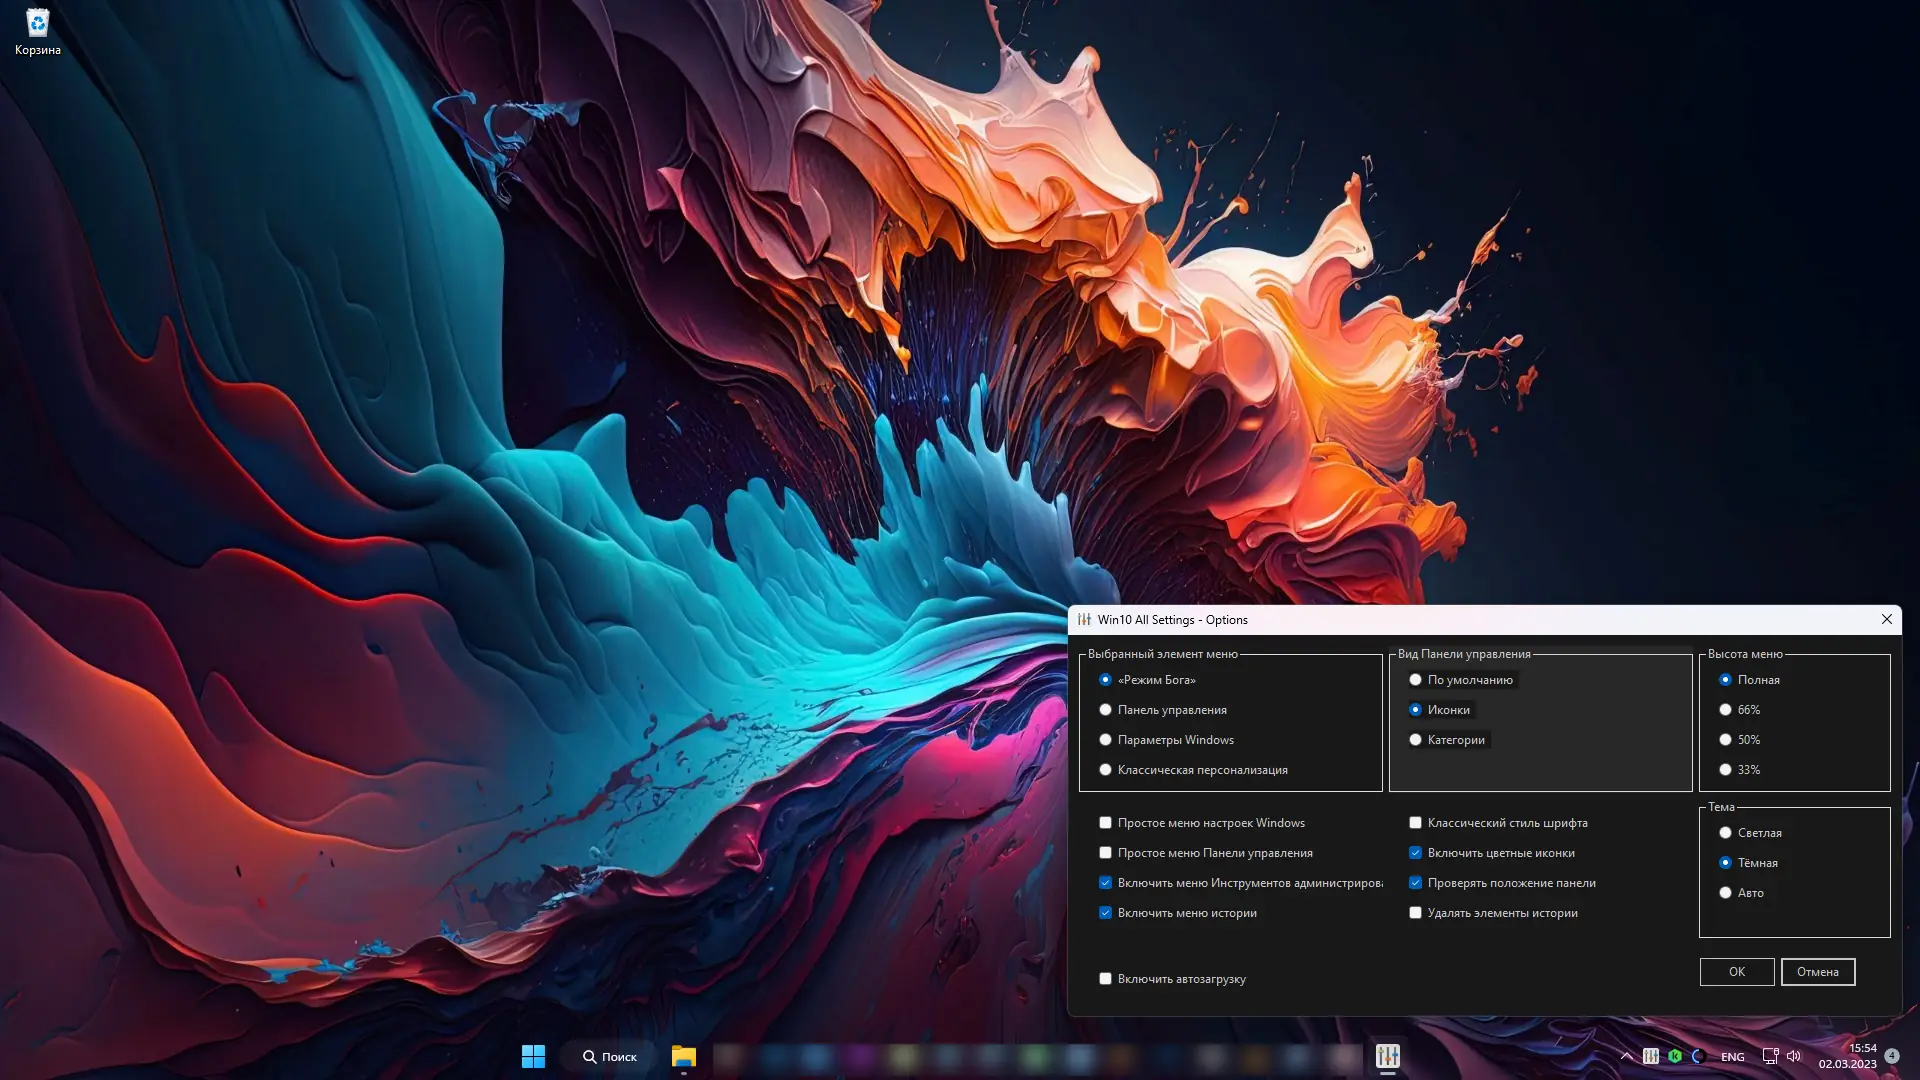Open the green Kaspersky tray icon
1920x1080 pixels.
(1675, 1056)
